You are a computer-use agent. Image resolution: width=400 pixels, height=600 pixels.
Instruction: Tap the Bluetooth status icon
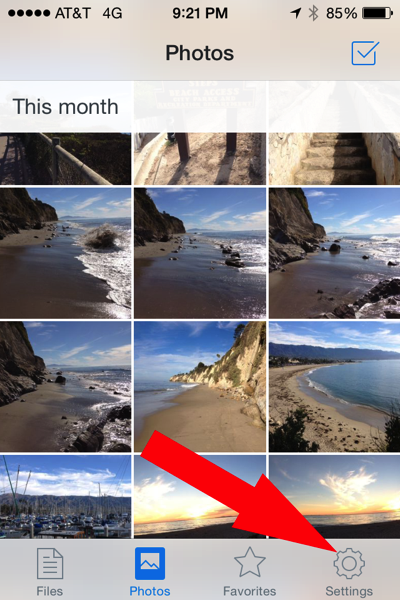coord(313,13)
